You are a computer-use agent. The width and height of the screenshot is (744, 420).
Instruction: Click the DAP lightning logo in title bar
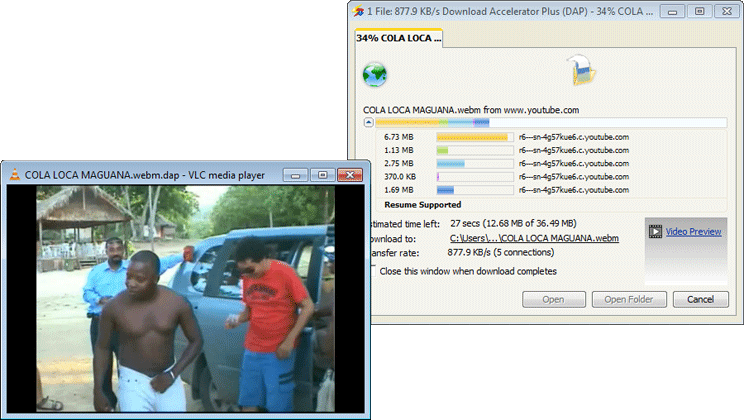click(358, 11)
